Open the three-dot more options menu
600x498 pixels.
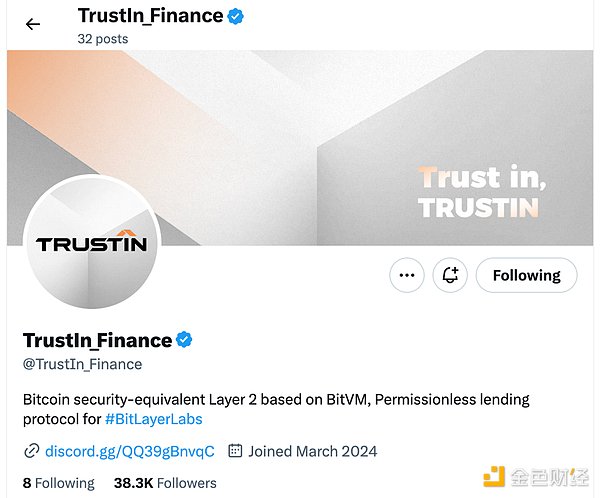coord(407,275)
